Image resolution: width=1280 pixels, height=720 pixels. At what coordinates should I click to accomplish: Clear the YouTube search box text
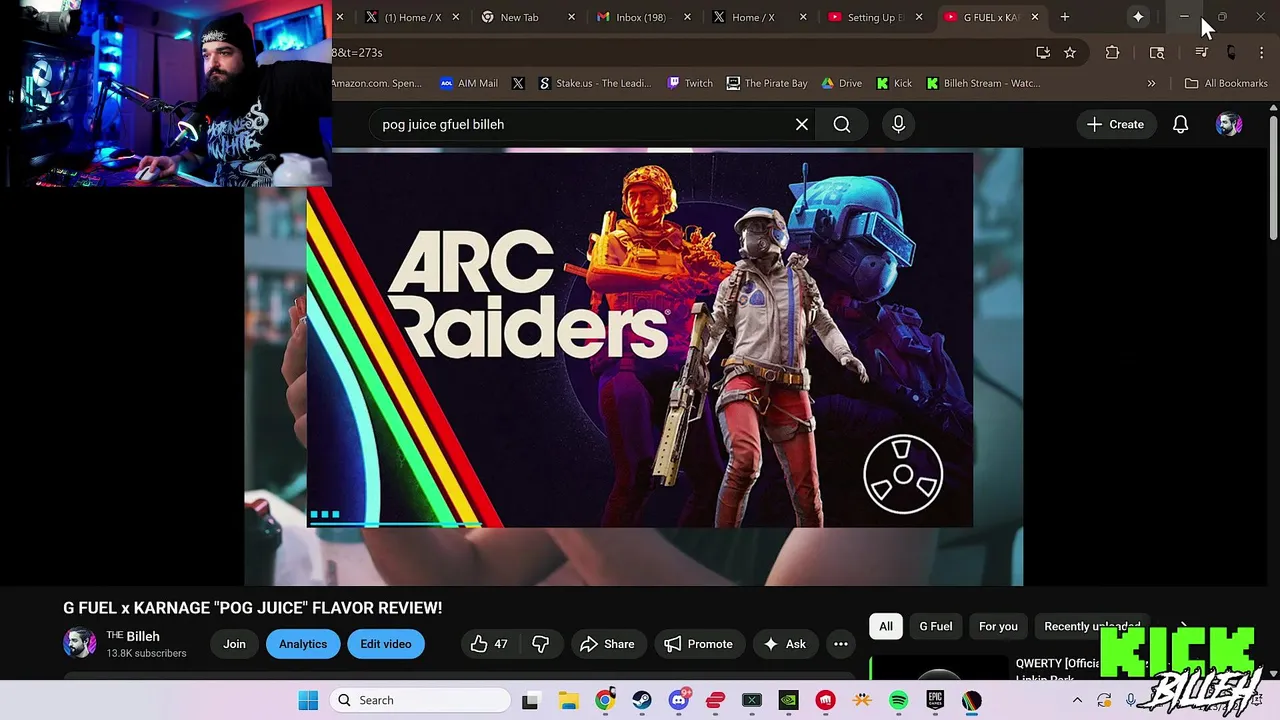(x=801, y=124)
